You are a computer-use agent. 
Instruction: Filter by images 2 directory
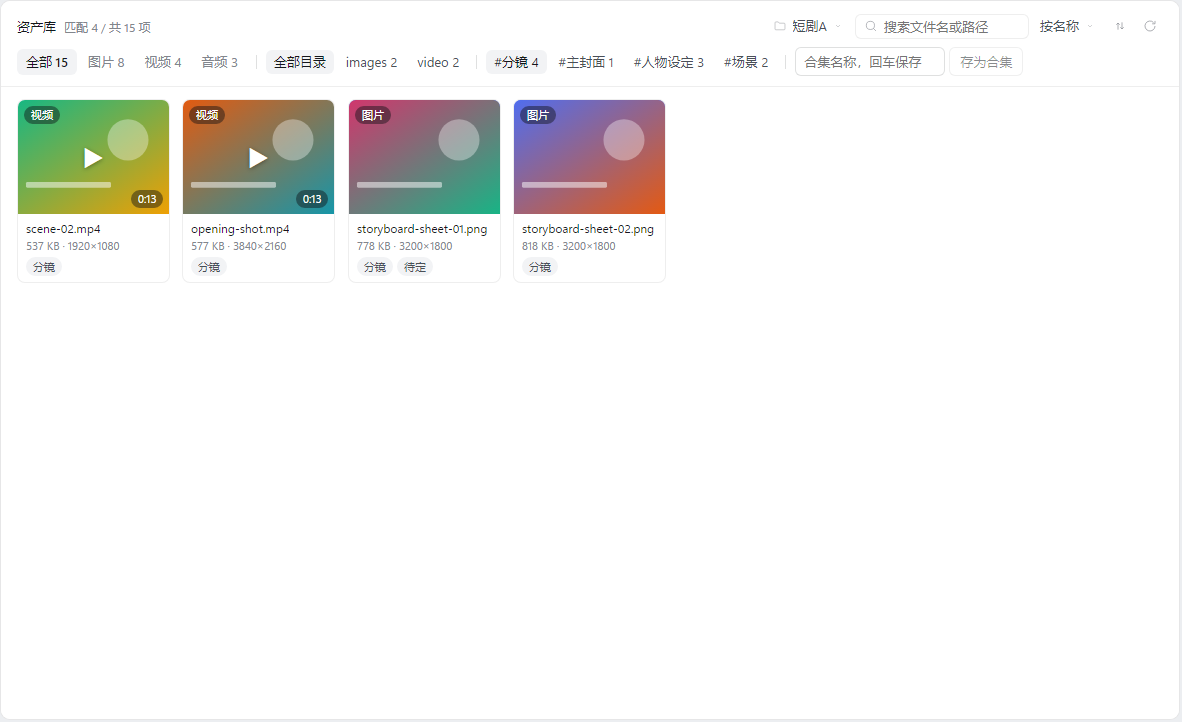pos(372,62)
